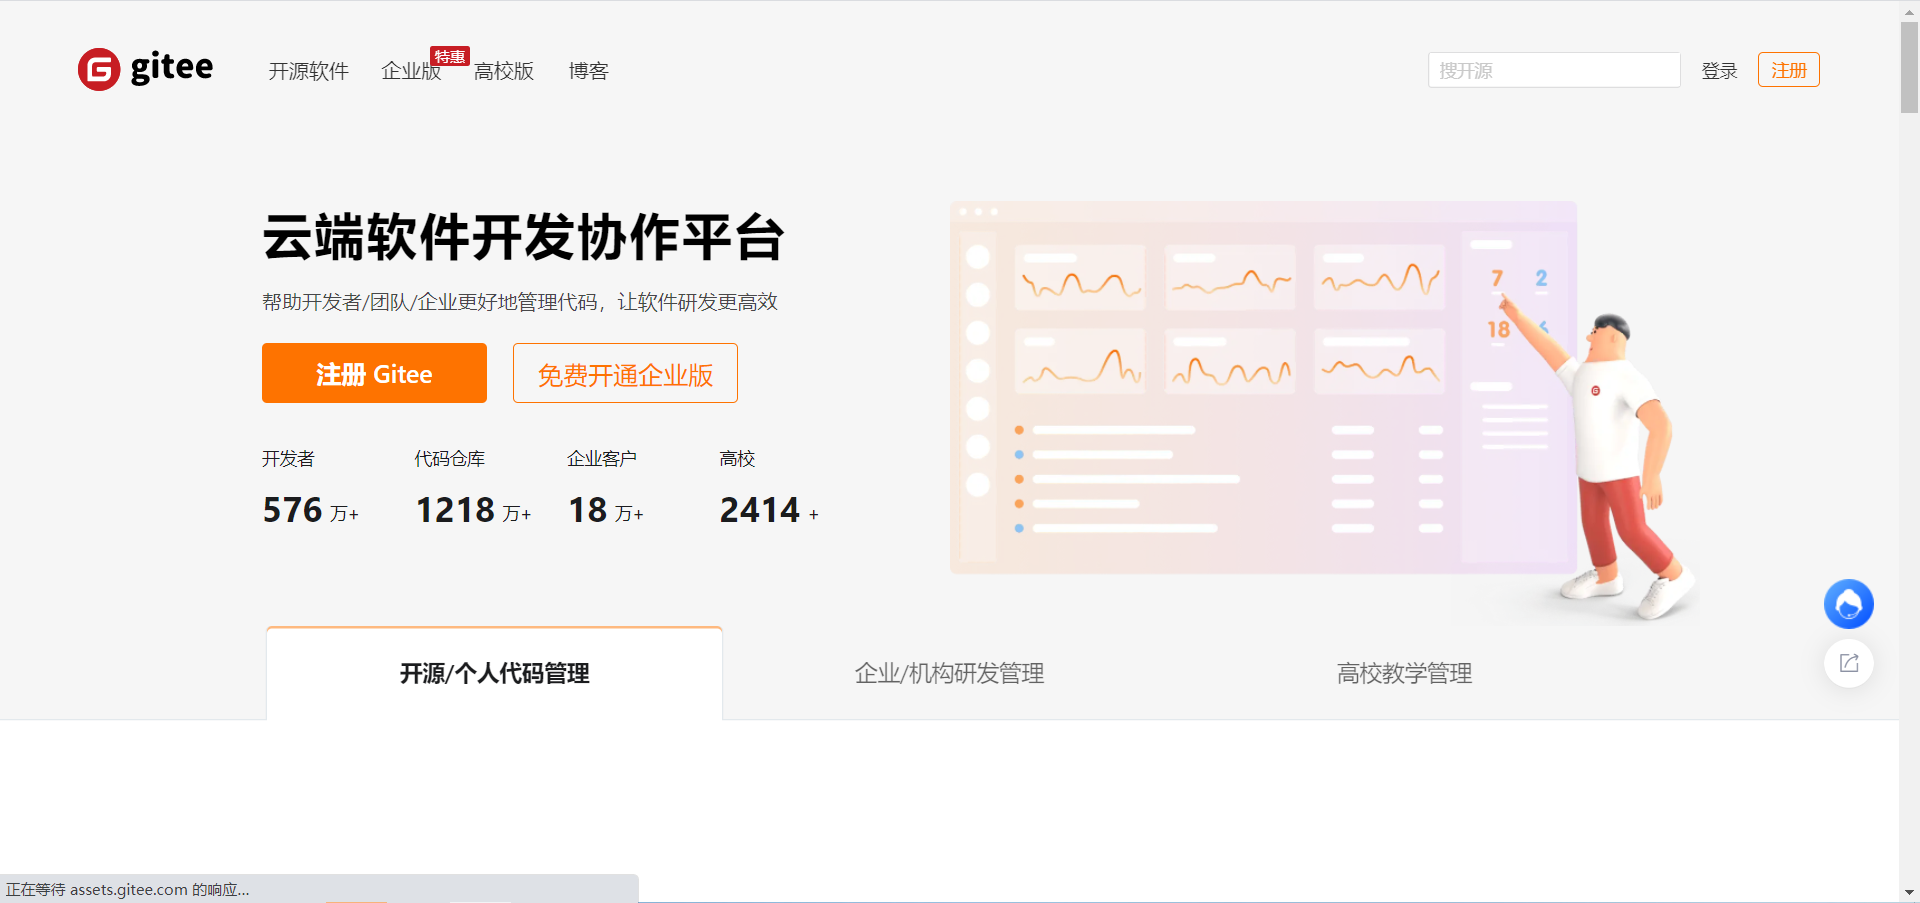The width and height of the screenshot is (1920, 903).
Task: Click the red 特惠 promo badge
Action: (450, 56)
